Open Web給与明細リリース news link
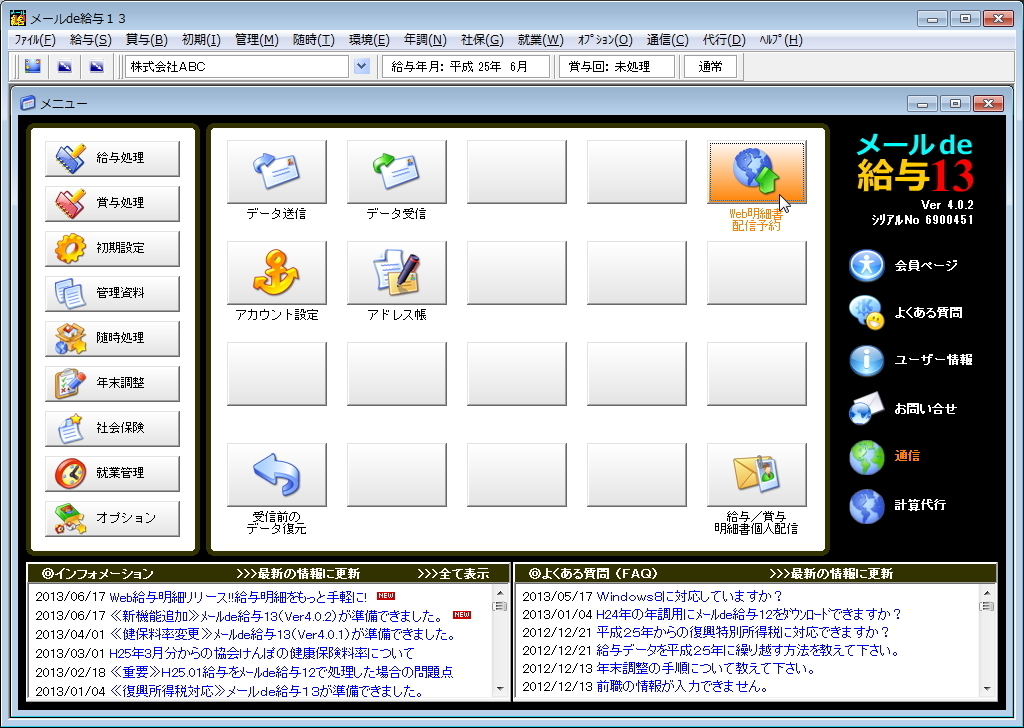Image resolution: width=1024 pixels, height=728 pixels. tap(238, 597)
